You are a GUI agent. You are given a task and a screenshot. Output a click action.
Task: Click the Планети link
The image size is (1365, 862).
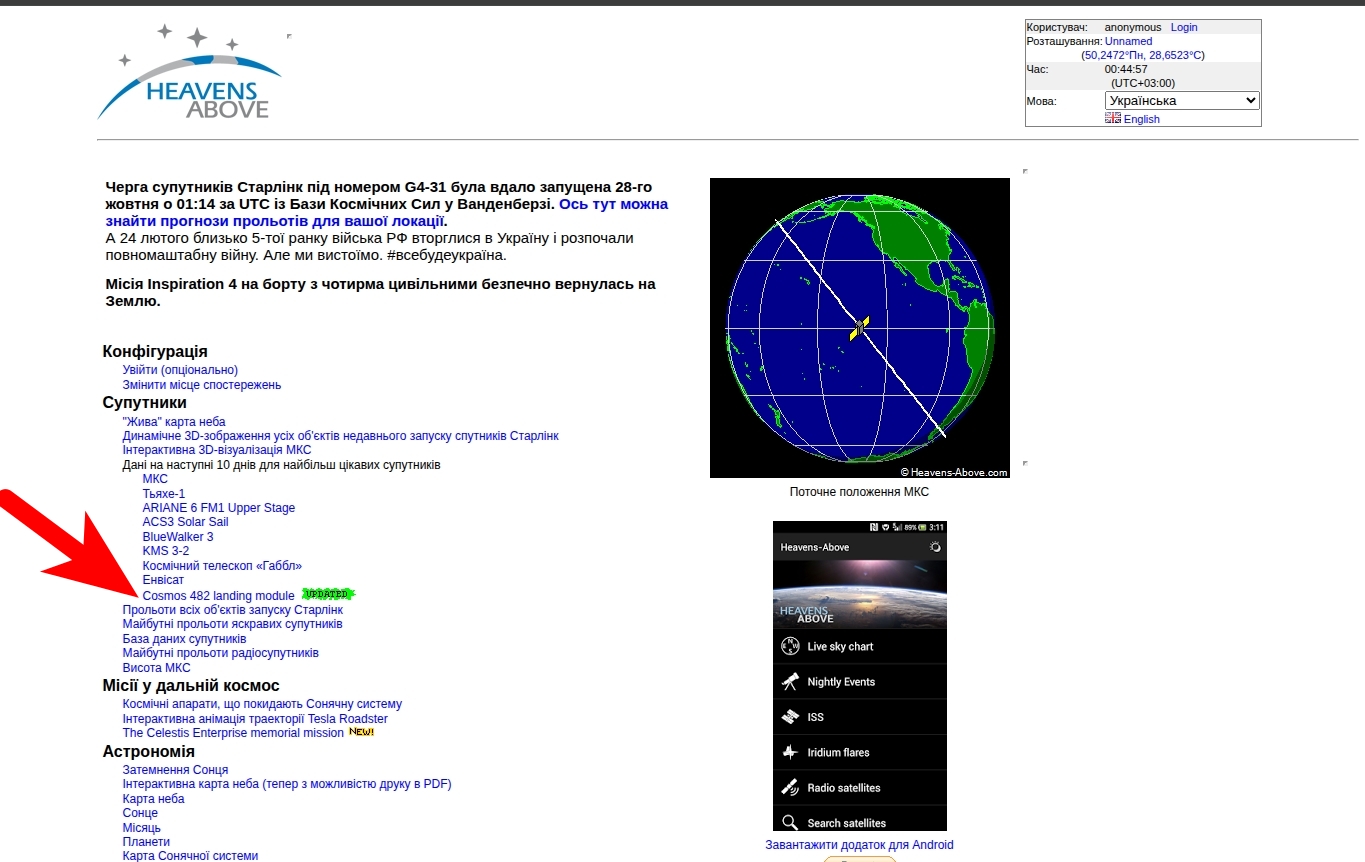pyautogui.click(x=146, y=842)
